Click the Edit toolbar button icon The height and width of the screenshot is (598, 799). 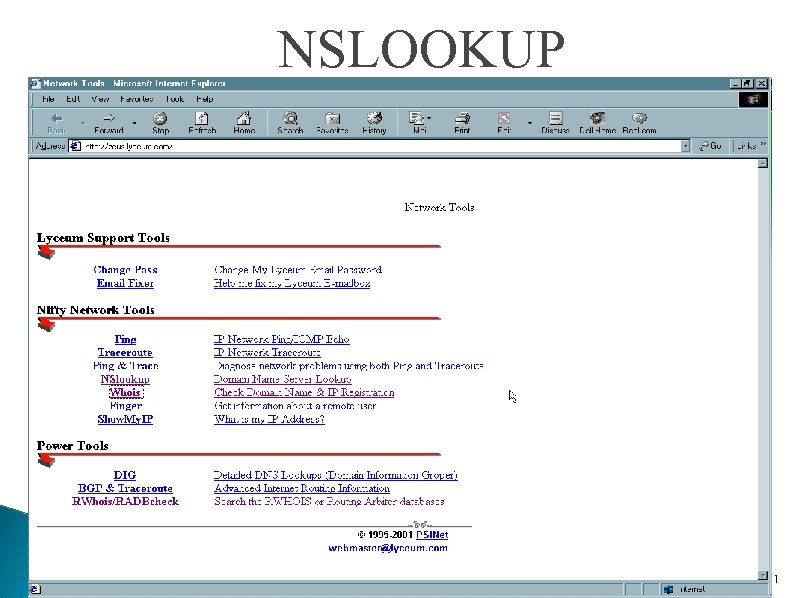[x=504, y=119]
